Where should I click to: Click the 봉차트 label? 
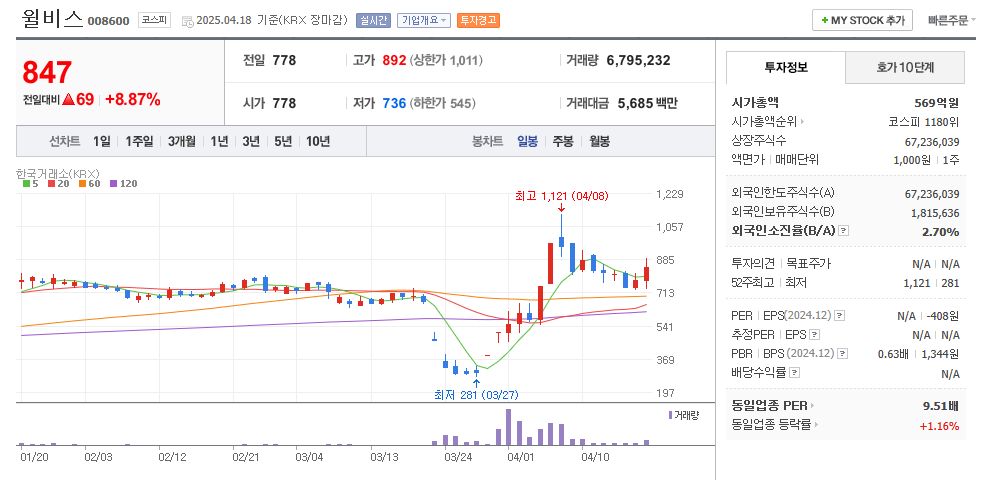pyautogui.click(x=488, y=141)
